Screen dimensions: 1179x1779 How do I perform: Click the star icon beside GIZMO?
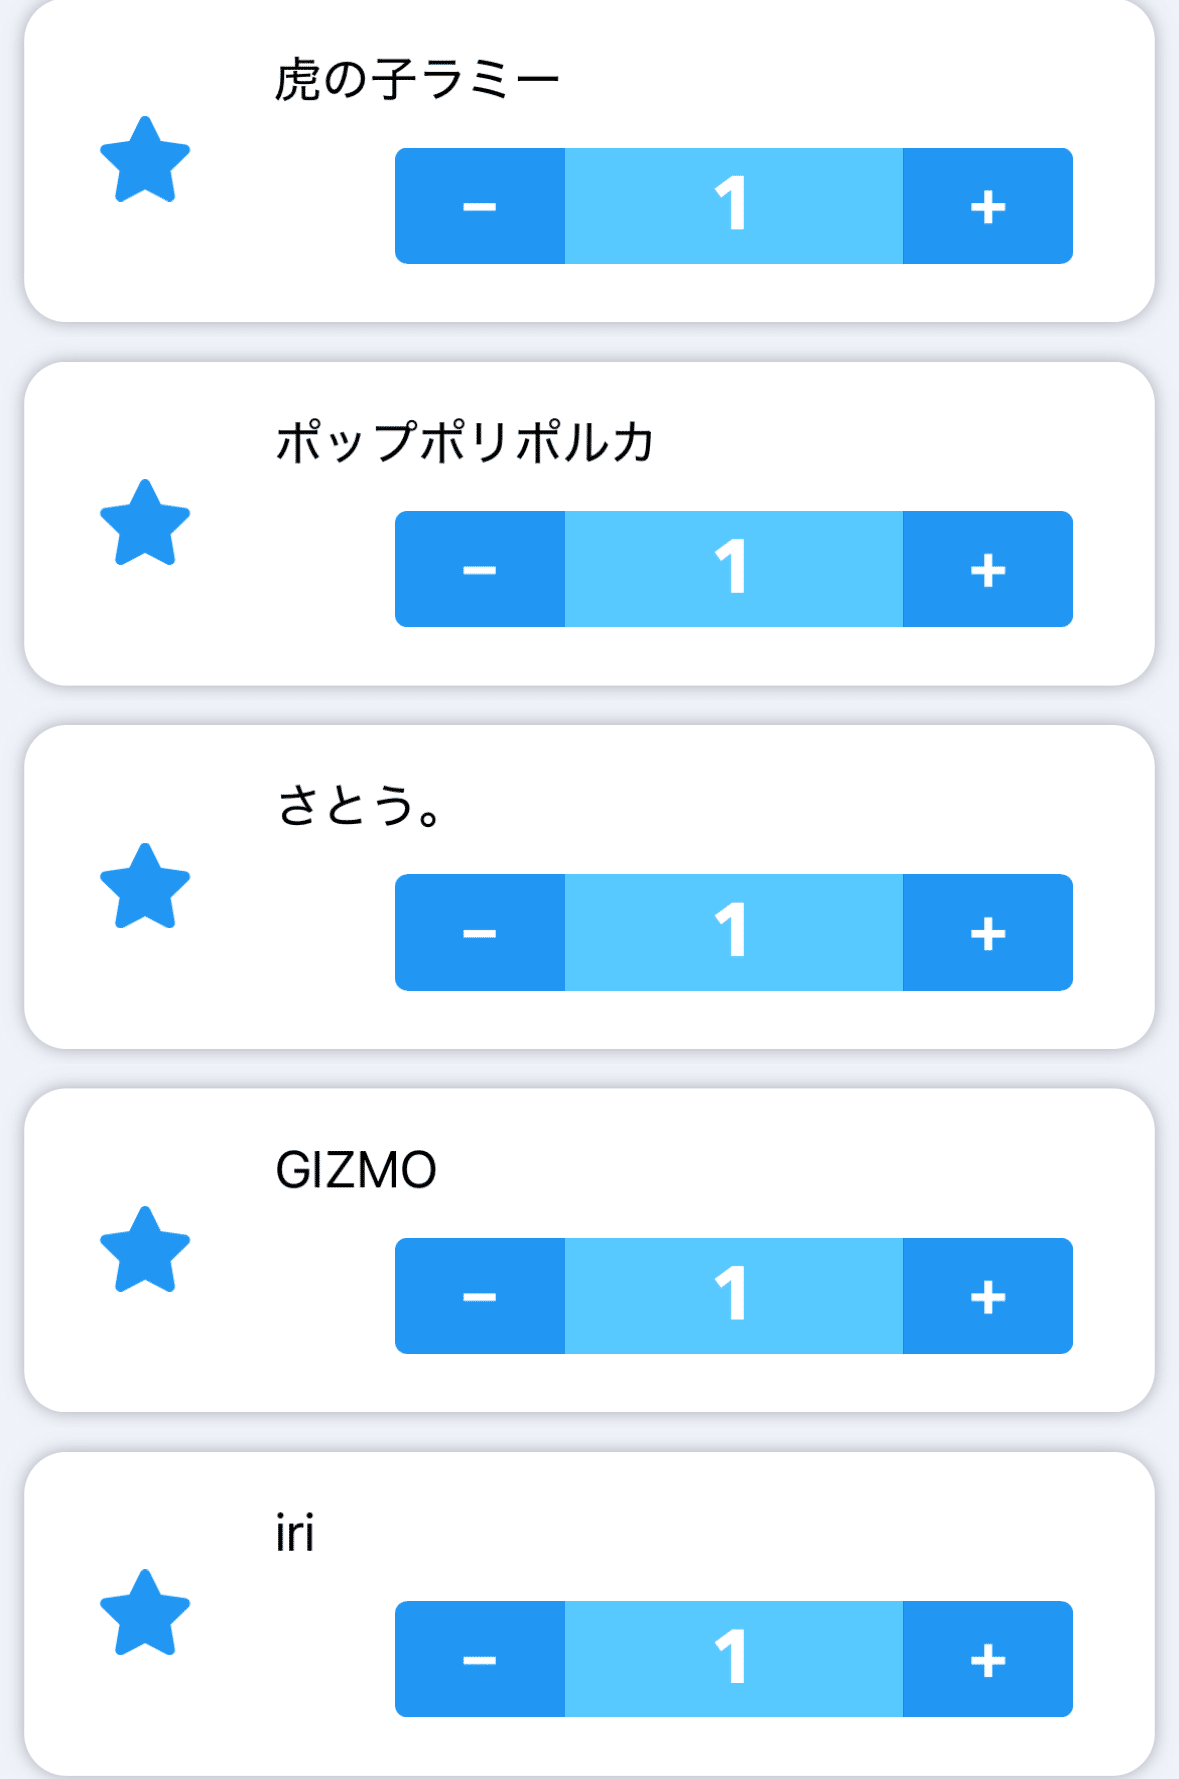145,1250
